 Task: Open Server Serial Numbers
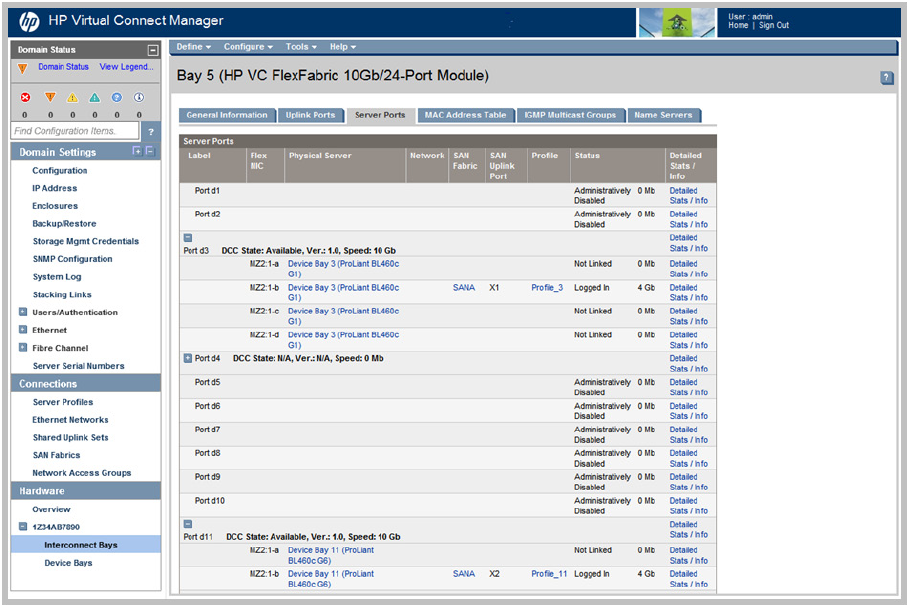[78, 366]
